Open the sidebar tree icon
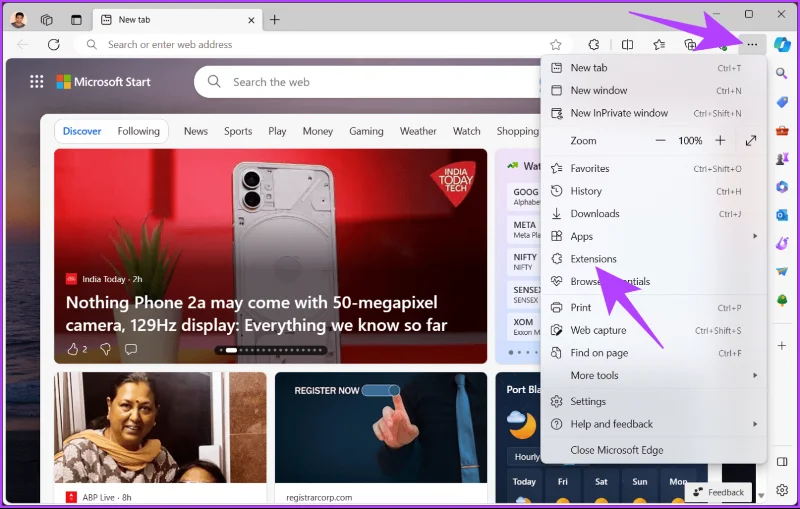 (782, 300)
